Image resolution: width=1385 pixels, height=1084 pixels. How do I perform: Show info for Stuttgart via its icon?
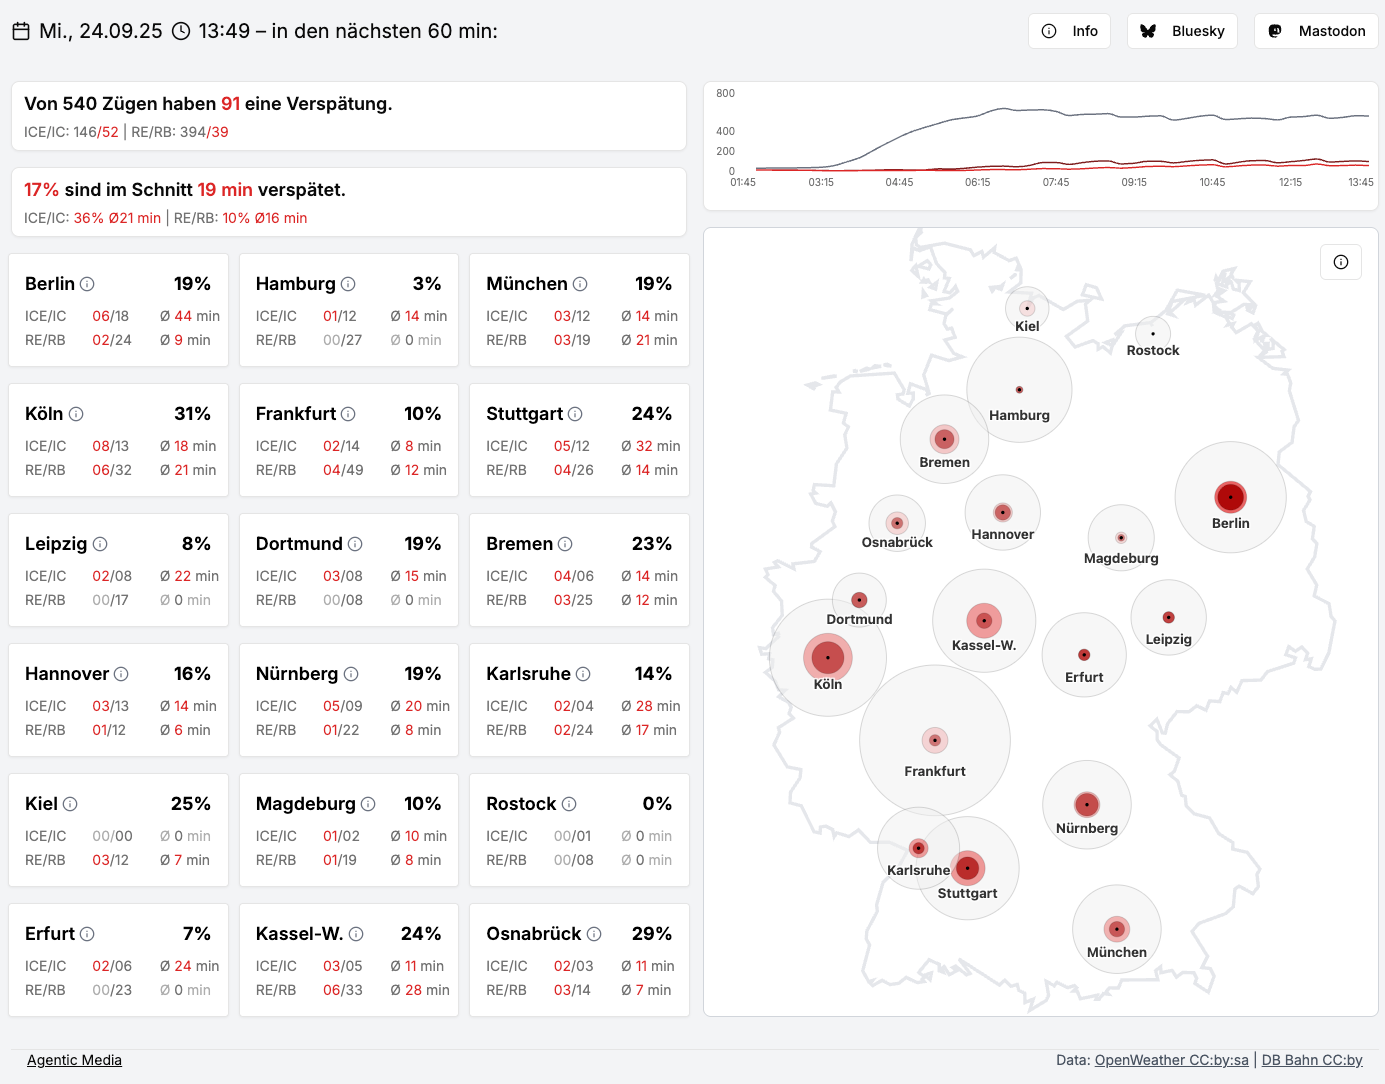click(x=575, y=414)
